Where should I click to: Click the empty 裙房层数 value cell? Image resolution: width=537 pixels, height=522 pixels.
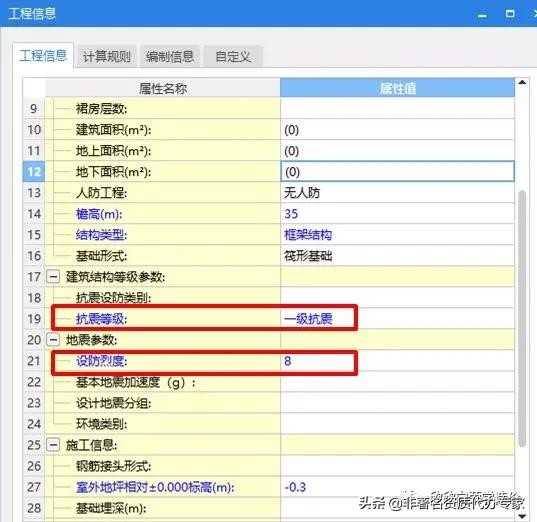(398, 109)
